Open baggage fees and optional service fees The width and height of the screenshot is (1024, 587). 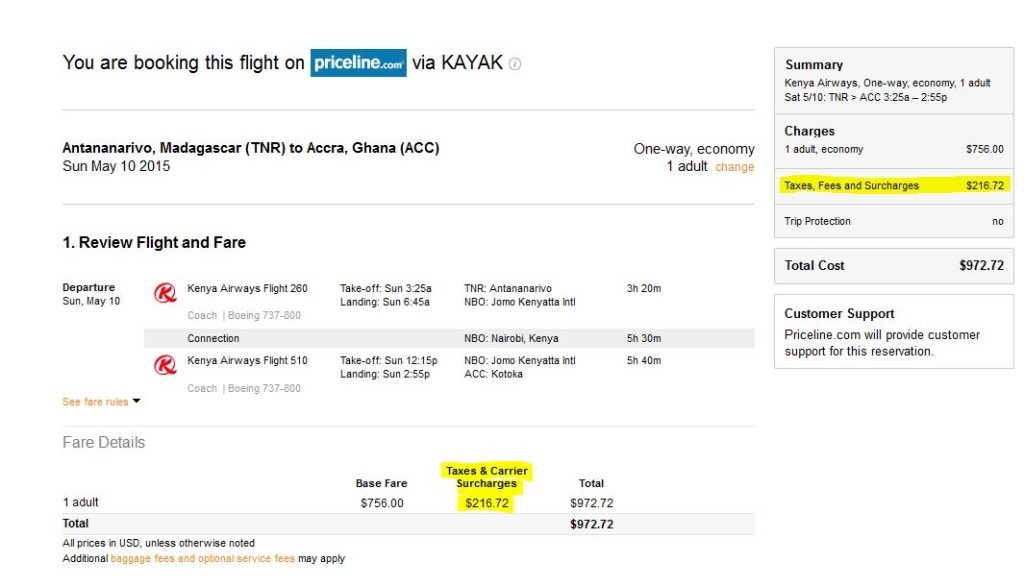click(x=202, y=558)
